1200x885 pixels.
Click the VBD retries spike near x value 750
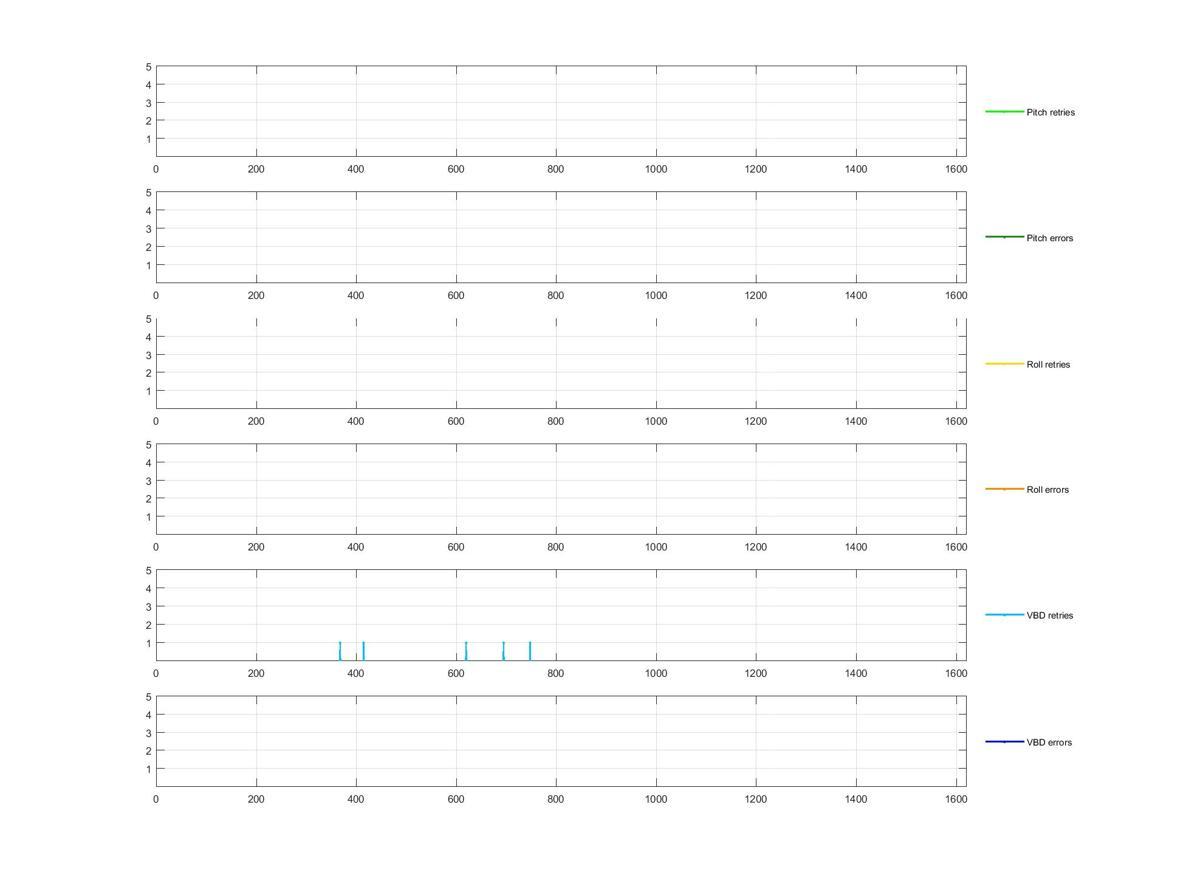[x=530, y=651]
